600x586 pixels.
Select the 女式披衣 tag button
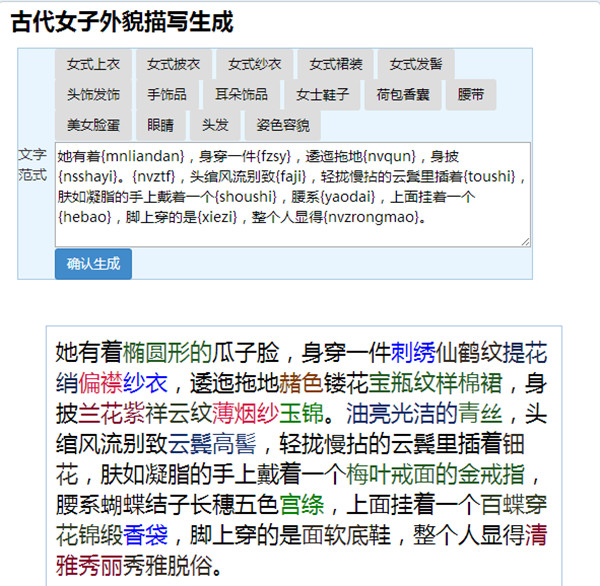(174, 64)
